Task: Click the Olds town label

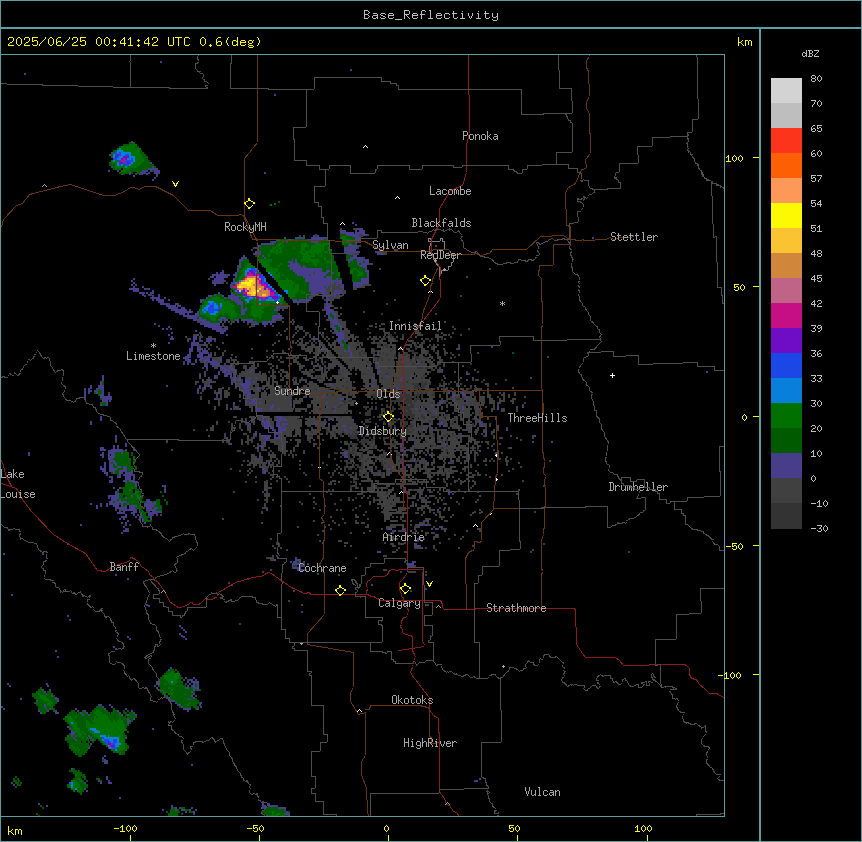Action: point(388,394)
